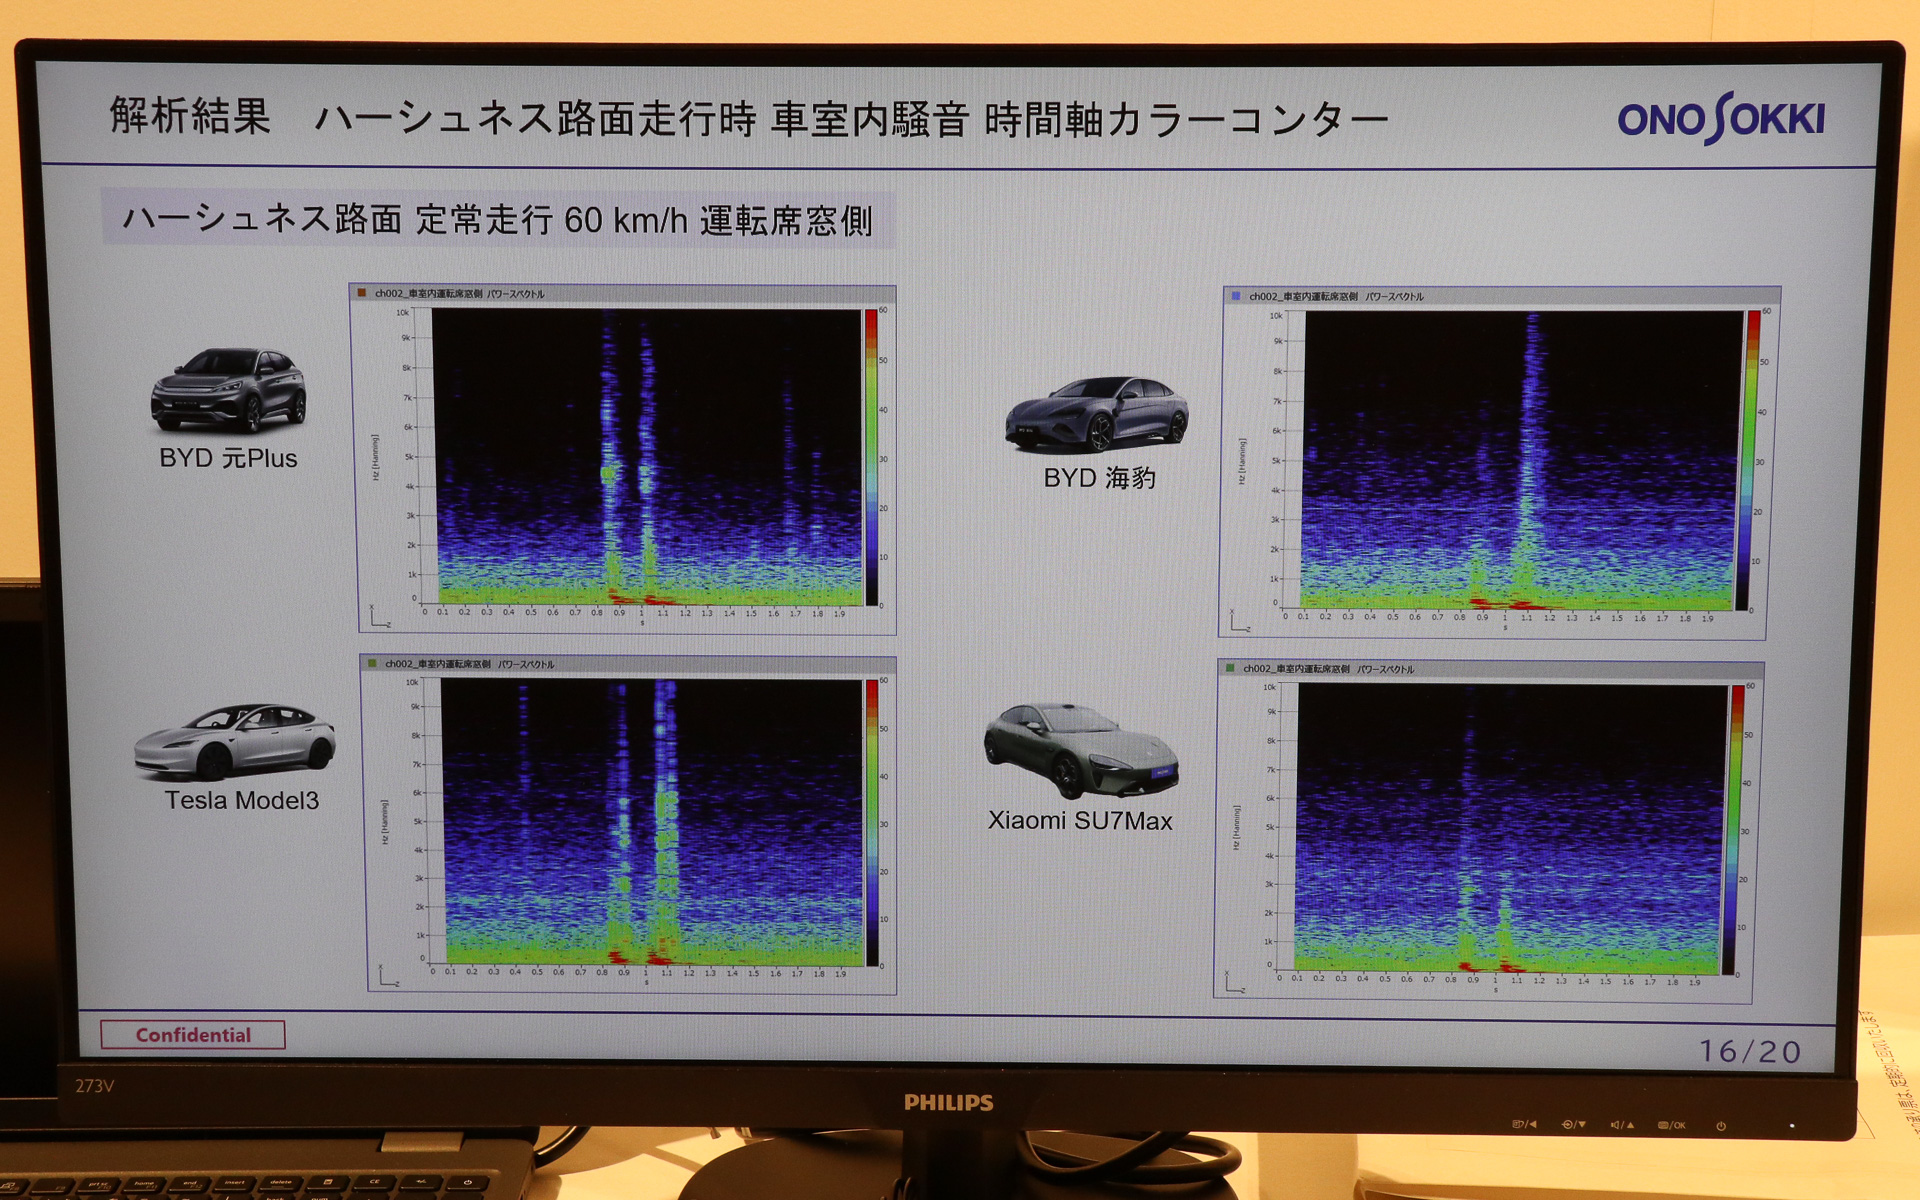Select the パワースペクトル title bar on Xiaomi SU7Max panel

[x=1390, y=668]
